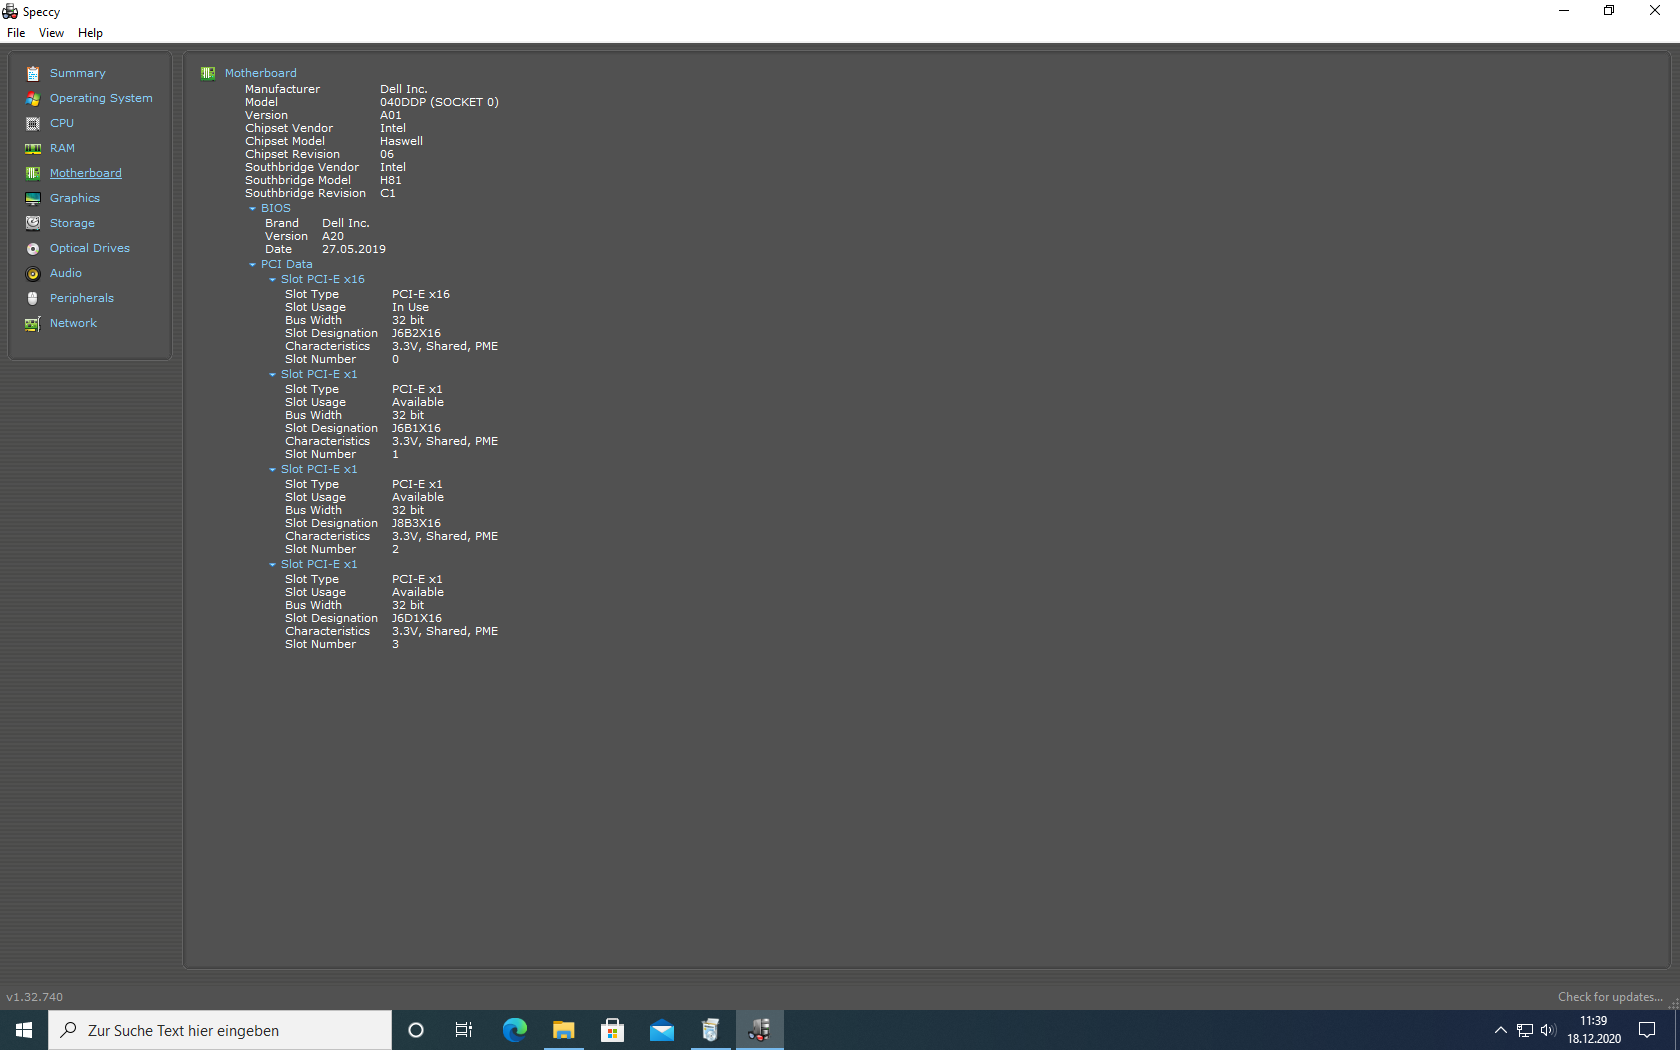Click the Cortana circle icon
Image resolution: width=1680 pixels, height=1050 pixels.
416,1030
